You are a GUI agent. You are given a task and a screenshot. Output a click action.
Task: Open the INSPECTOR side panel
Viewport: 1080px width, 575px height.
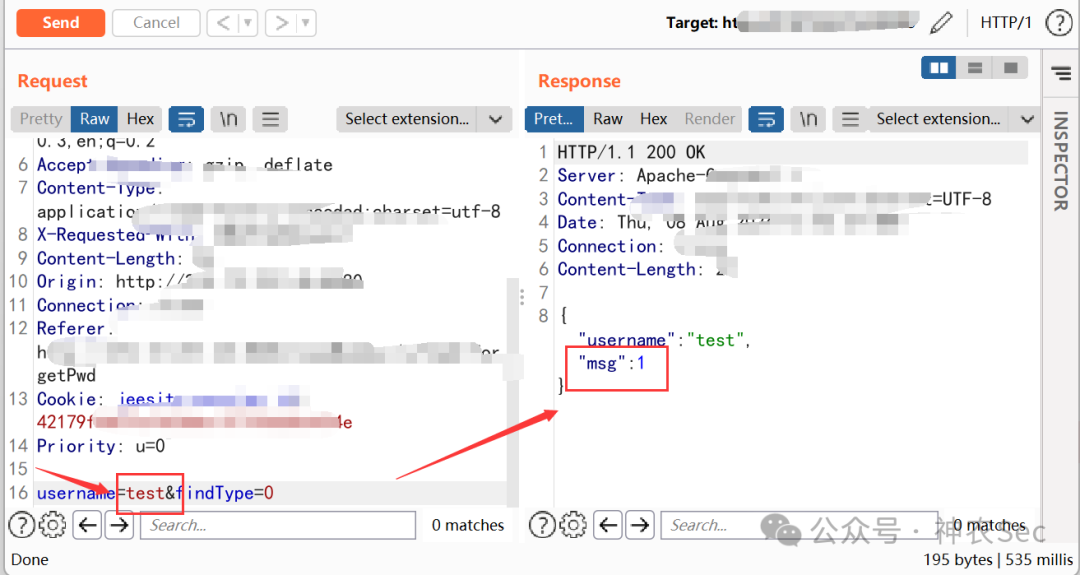click(1060, 161)
